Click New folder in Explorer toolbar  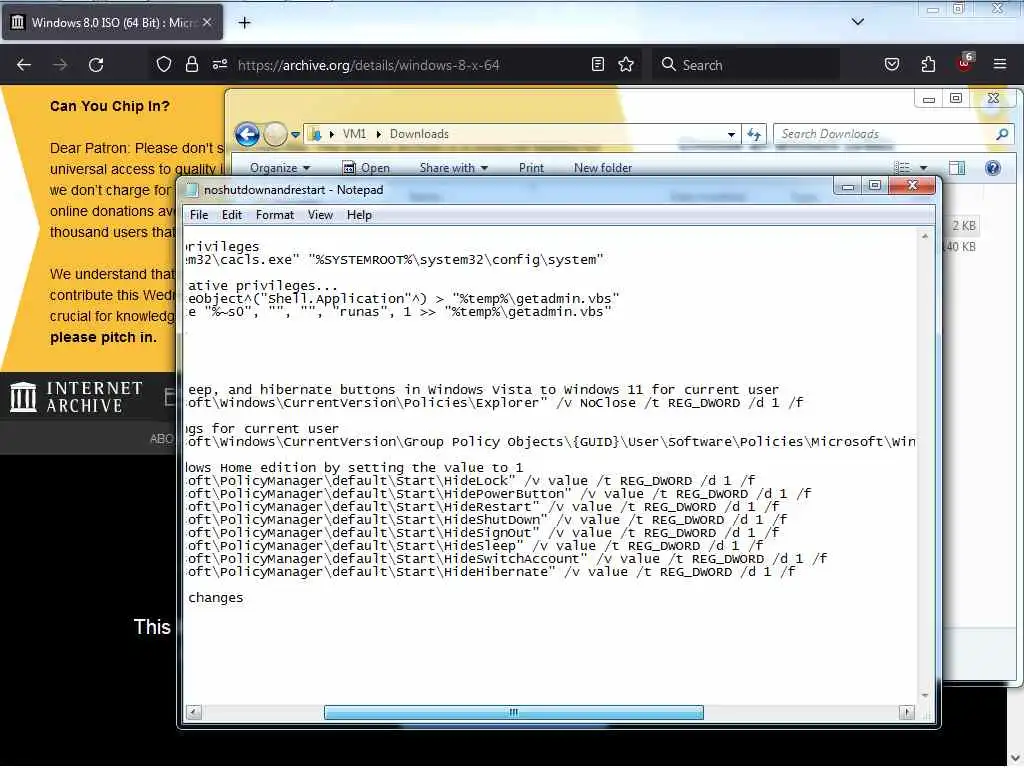(603, 168)
